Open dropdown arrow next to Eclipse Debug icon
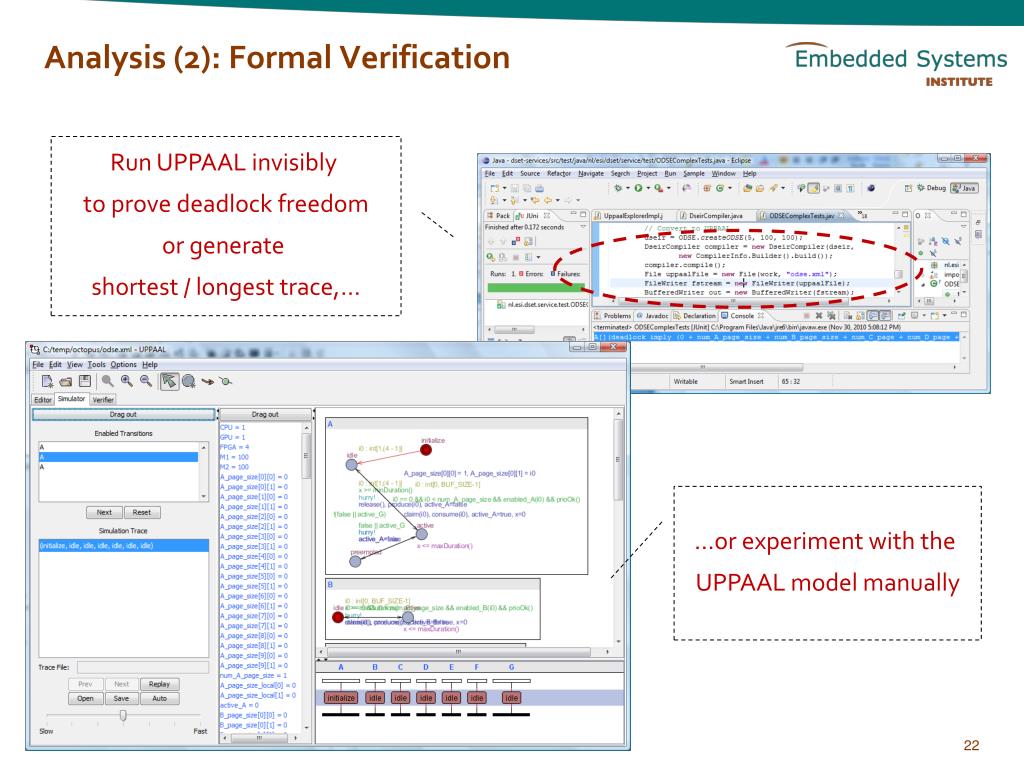Image resolution: width=1024 pixels, height=768 pixels. tap(628, 188)
